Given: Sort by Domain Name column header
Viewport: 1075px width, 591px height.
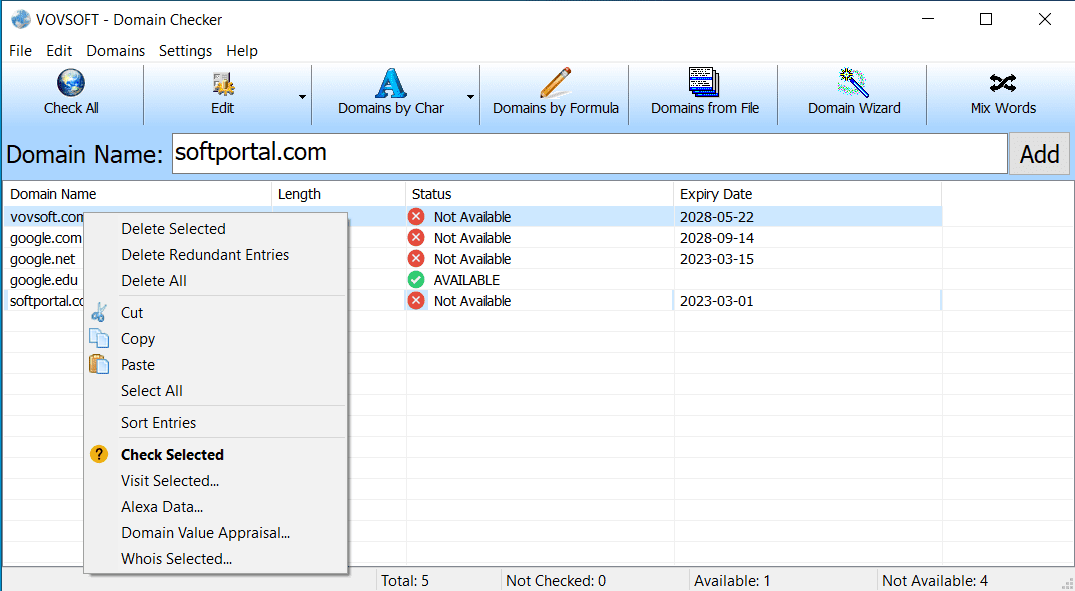Looking at the screenshot, I should [137, 194].
